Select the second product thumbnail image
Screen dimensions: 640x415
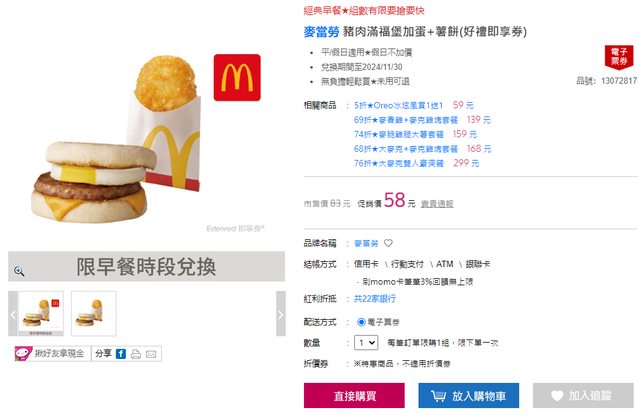(94, 313)
